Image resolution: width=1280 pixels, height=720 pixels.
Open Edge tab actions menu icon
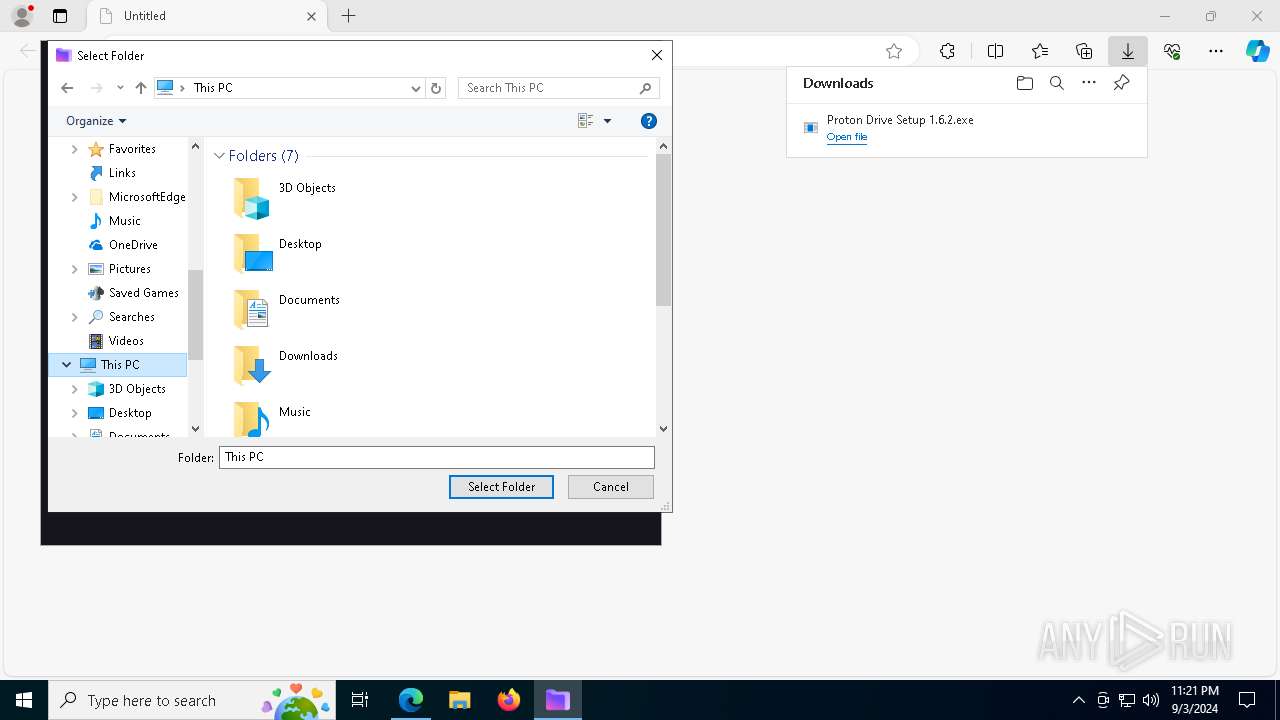(60, 16)
